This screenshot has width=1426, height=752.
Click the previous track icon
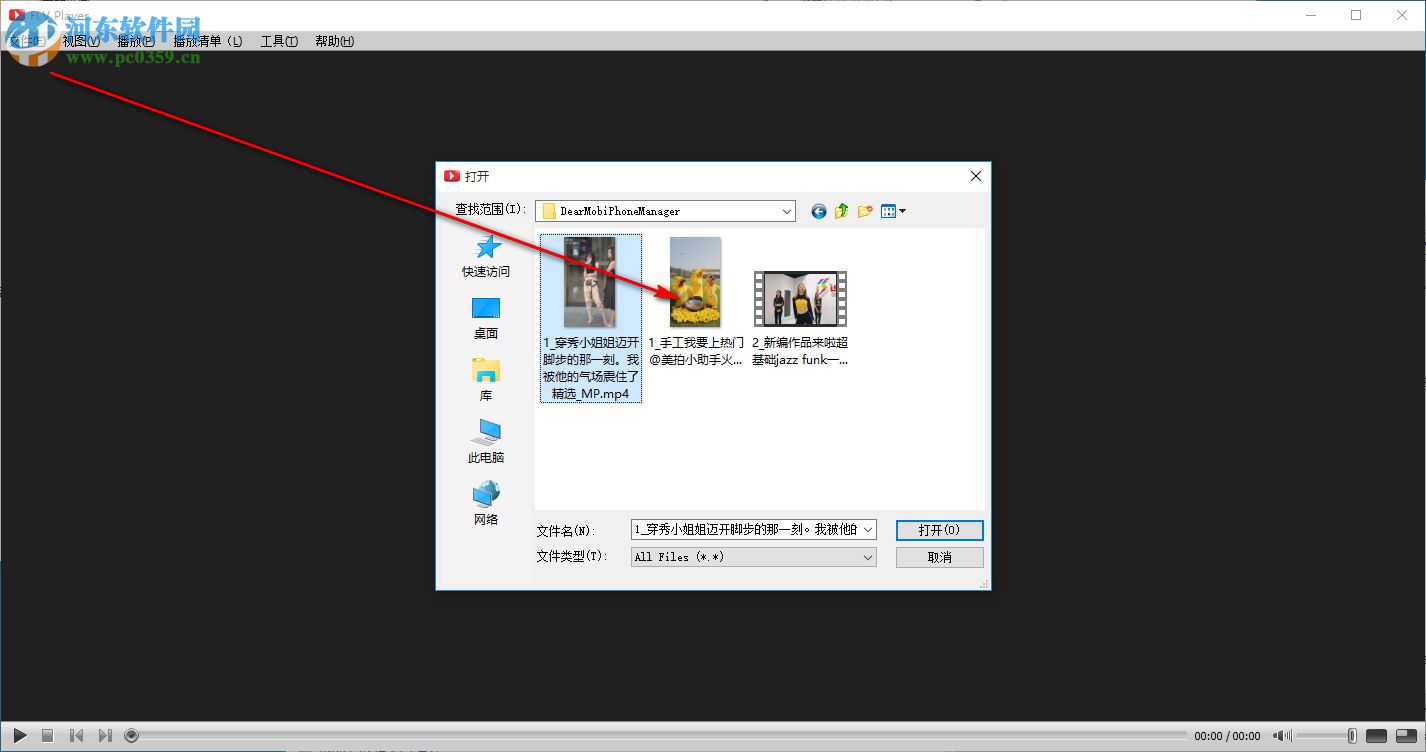(x=76, y=735)
